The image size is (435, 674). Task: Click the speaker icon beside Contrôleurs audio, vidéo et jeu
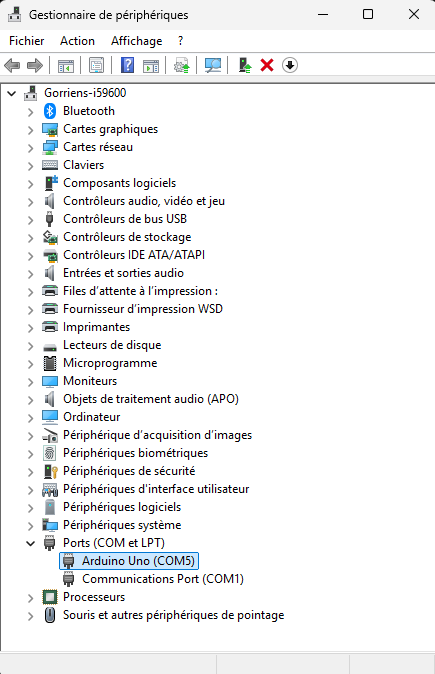(x=50, y=201)
